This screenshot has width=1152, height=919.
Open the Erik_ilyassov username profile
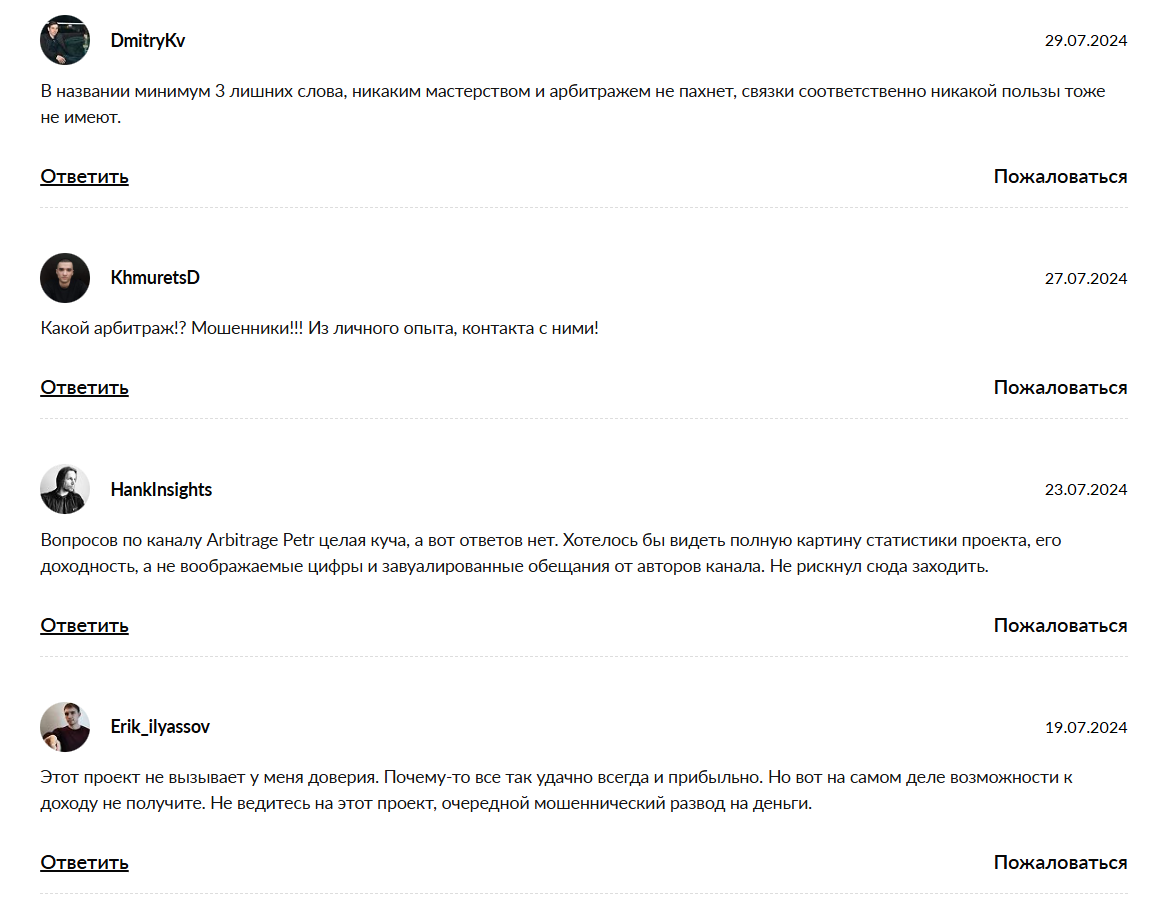(x=160, y=727)
